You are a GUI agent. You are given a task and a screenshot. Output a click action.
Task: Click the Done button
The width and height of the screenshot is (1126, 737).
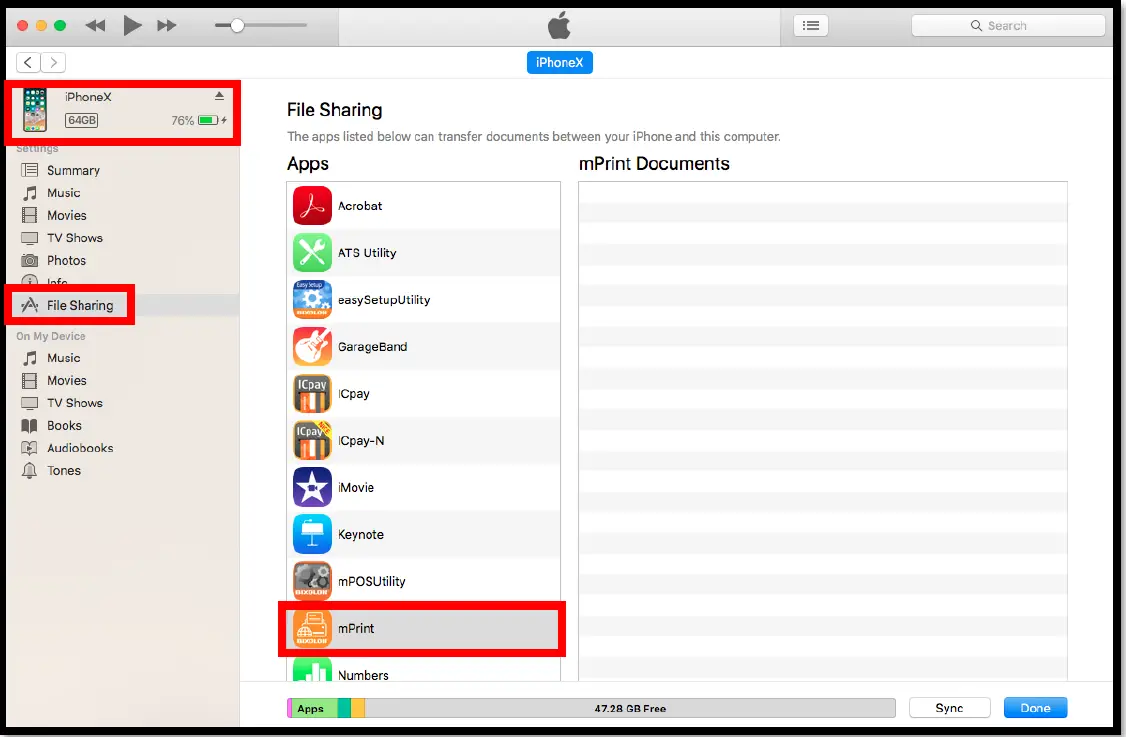(1035, 707)
